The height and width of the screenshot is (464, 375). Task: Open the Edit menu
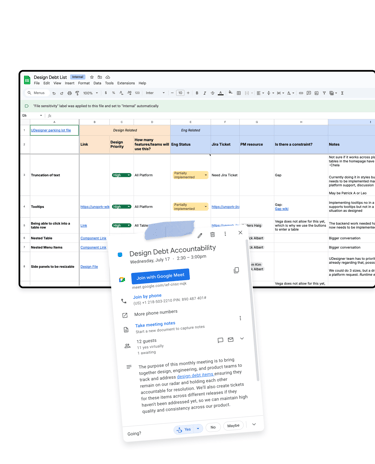(47, 83)
